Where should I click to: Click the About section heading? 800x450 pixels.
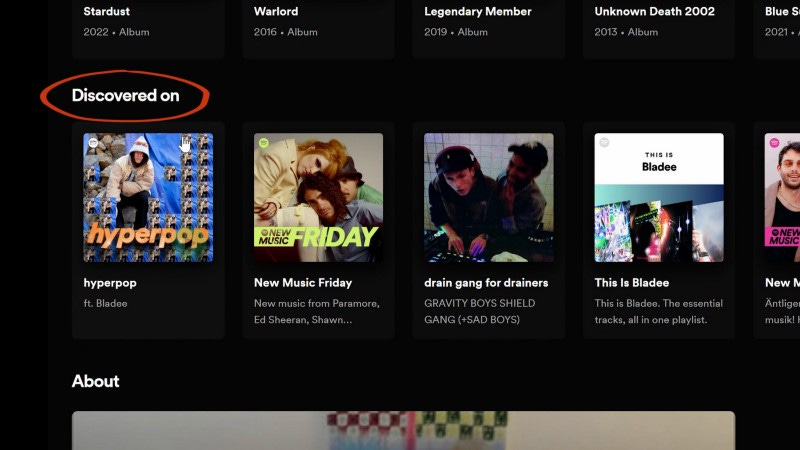point(95,381)
